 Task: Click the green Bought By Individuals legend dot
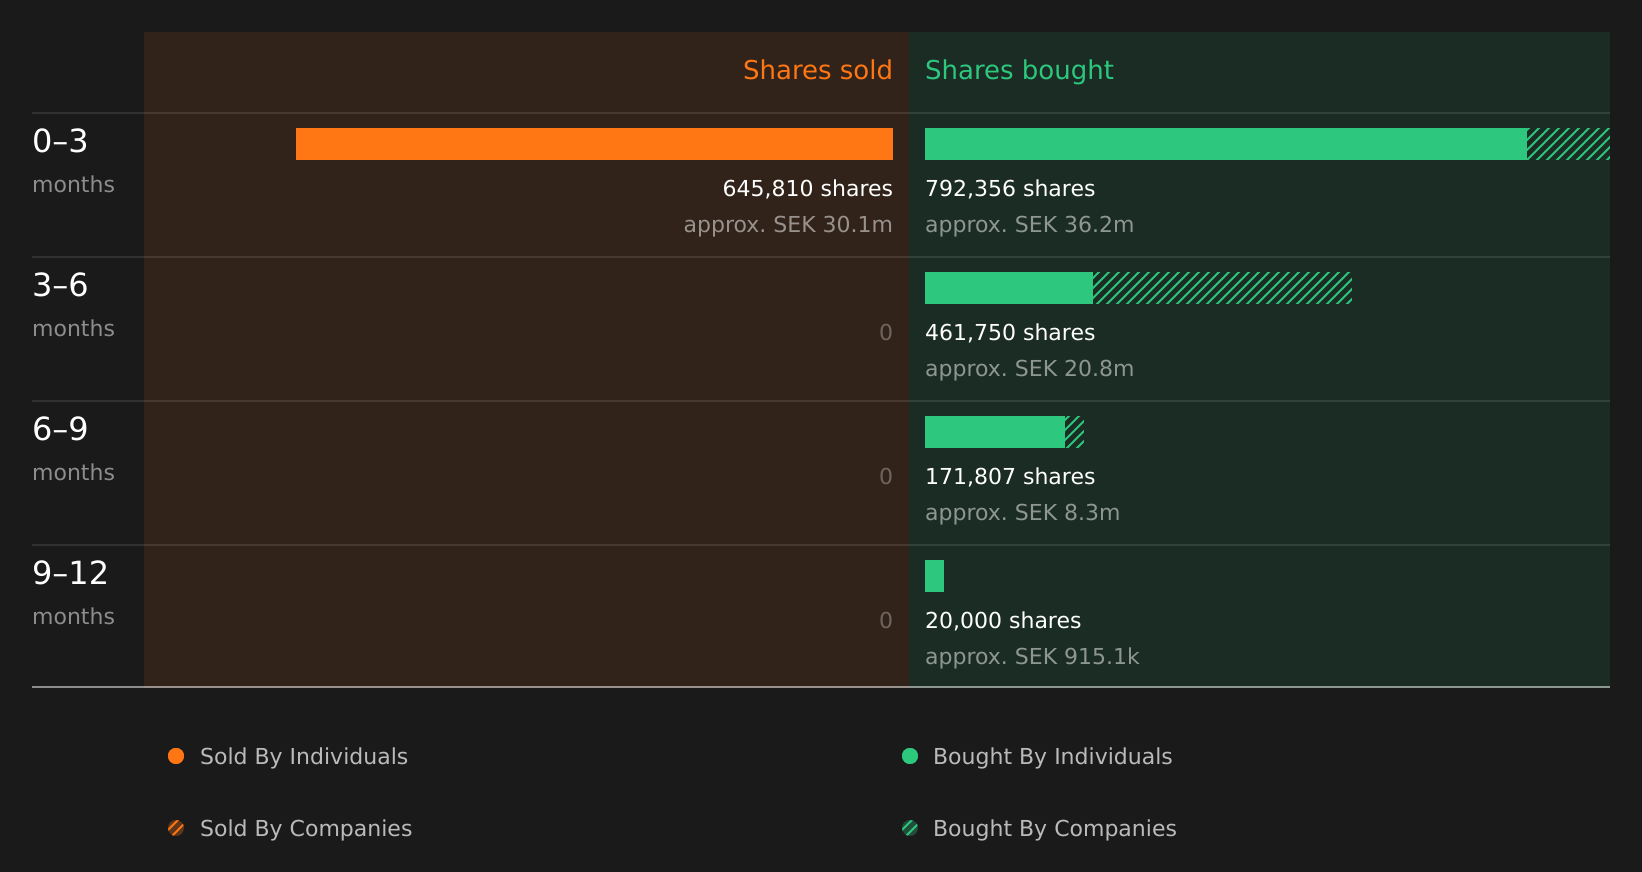(910, 756)
